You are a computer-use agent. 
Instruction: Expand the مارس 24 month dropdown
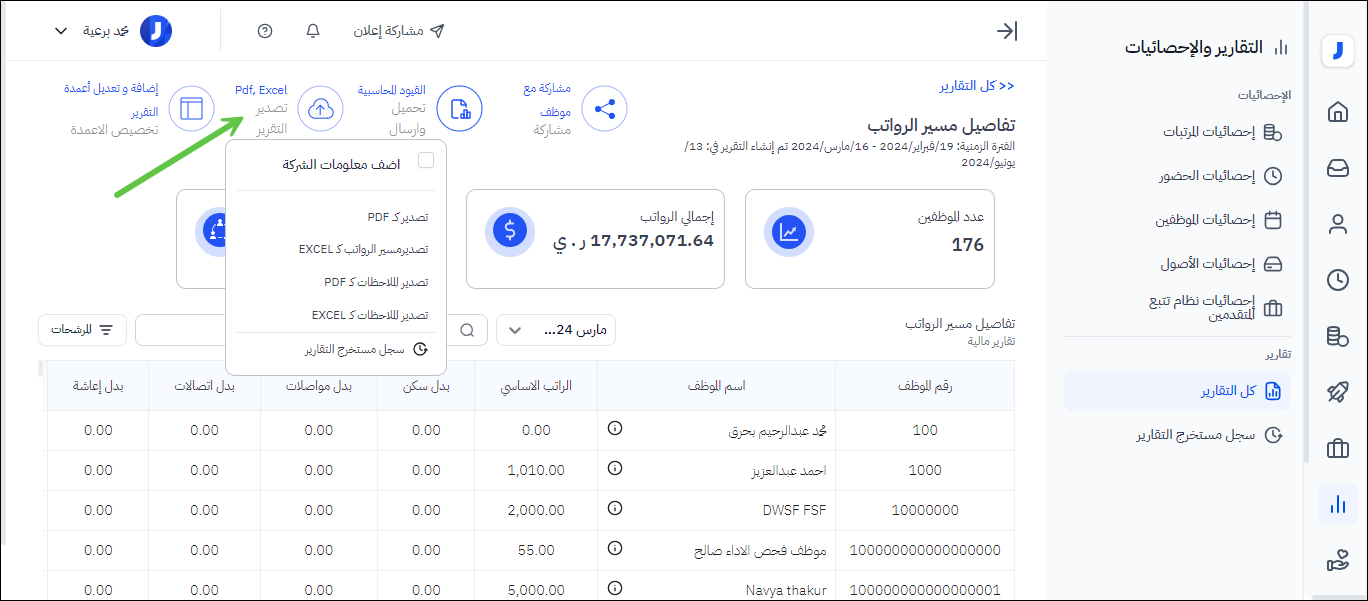coord(555,330)
